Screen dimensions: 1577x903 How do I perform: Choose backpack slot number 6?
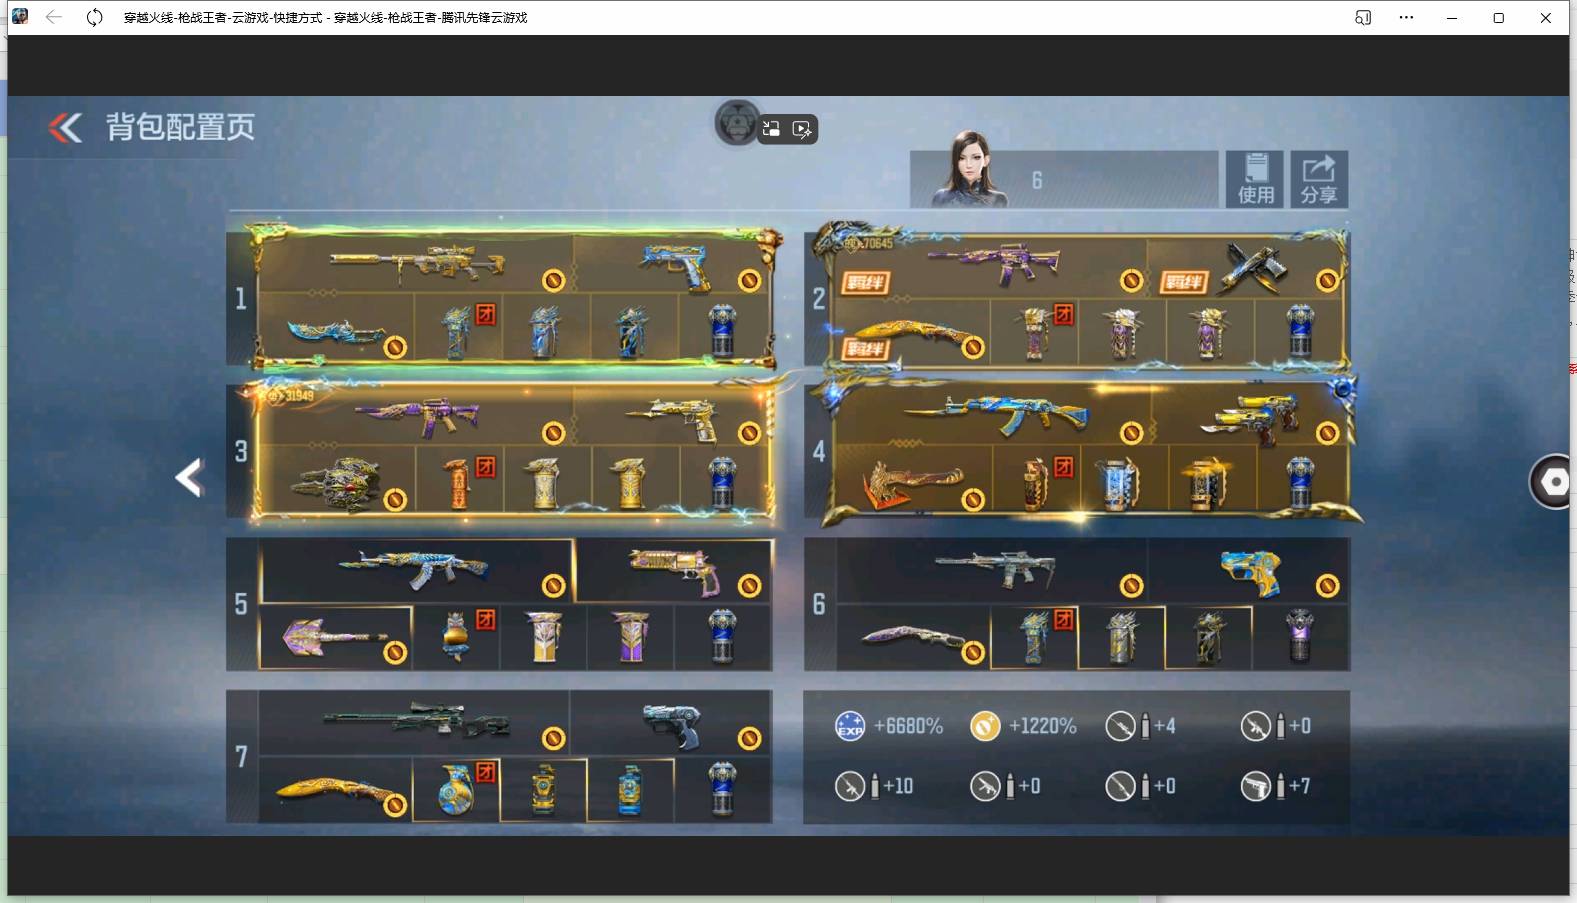[x=819, y=604]
